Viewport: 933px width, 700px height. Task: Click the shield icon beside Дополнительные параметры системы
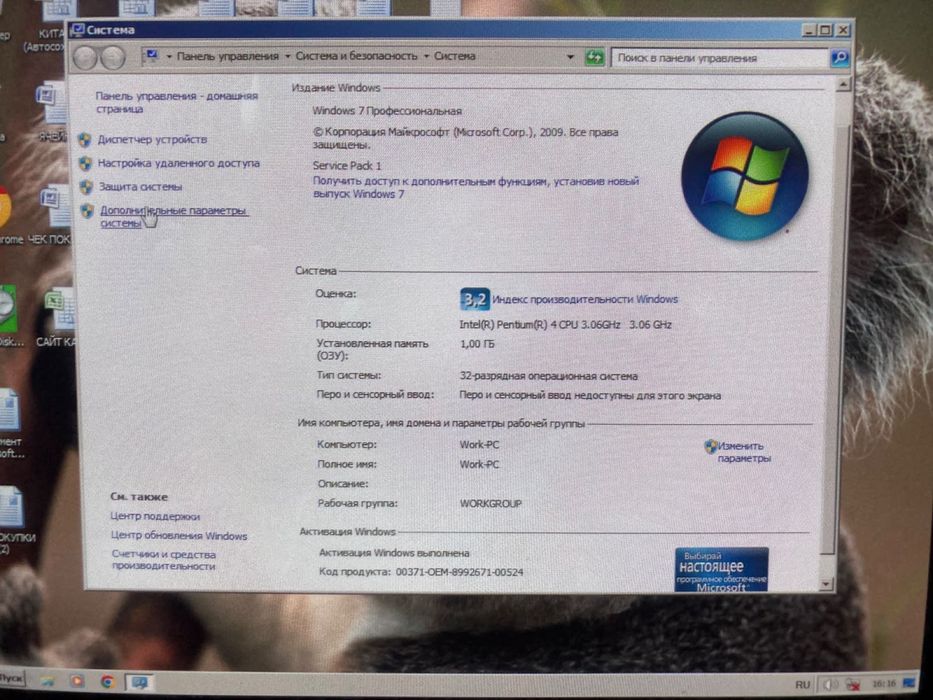(87, 211)
